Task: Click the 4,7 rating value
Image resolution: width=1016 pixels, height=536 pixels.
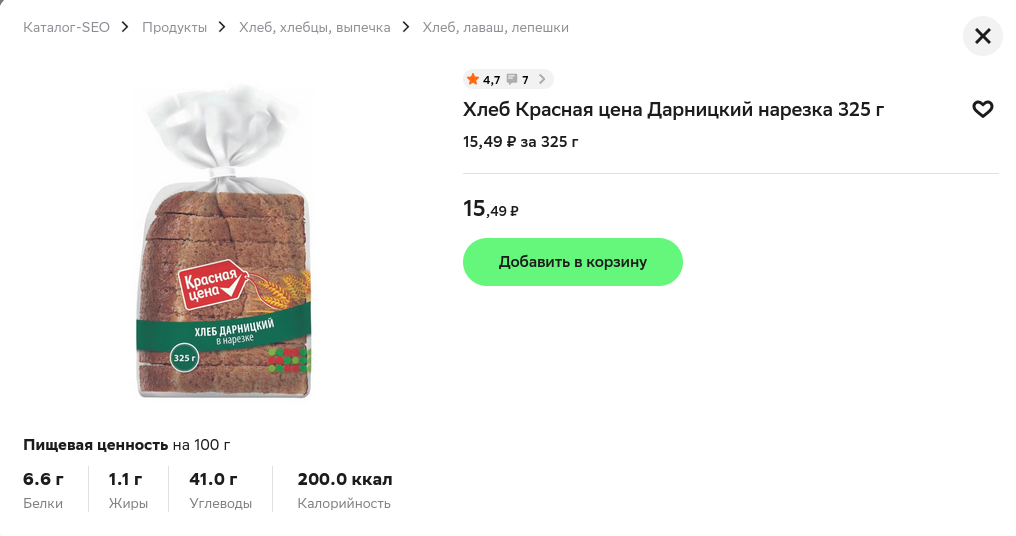Action: pyautogui.click(x=491, y=80)
